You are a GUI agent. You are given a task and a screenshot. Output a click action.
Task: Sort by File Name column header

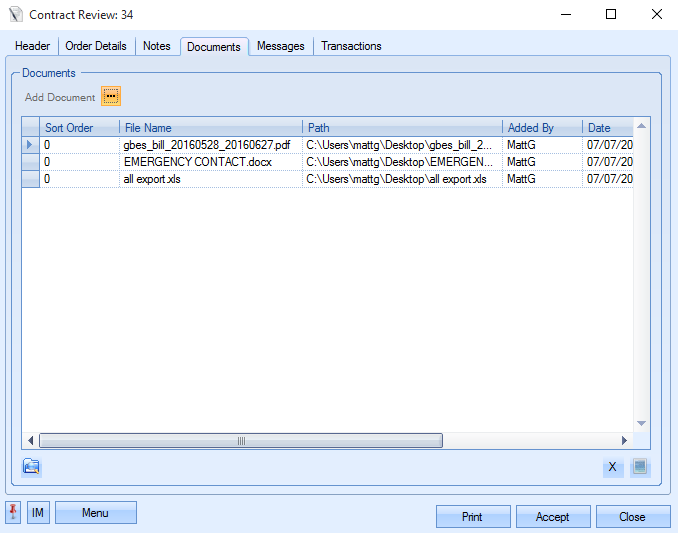click(210, 128)
